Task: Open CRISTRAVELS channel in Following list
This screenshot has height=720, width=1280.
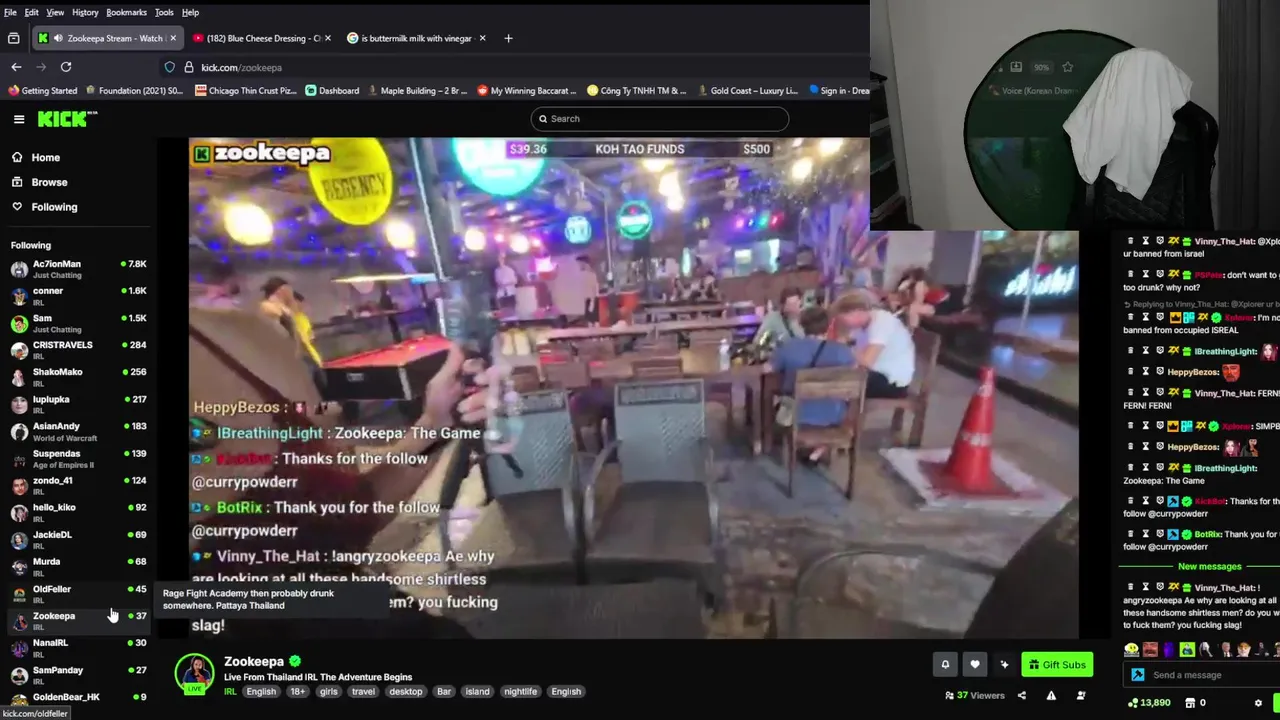Action: 78,350
